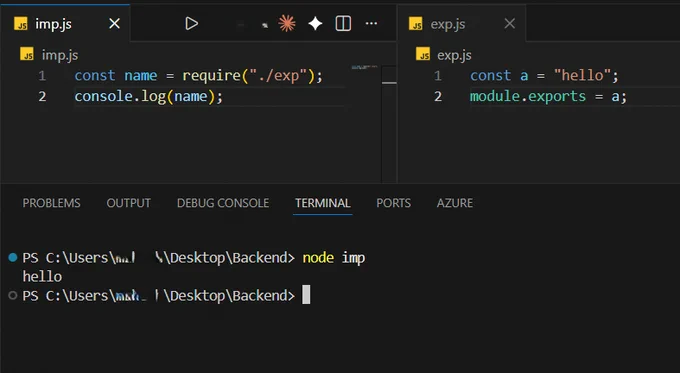Open the sparkle AI assistant icon
Image resolution: width=680 pixels, height=373 pixels.
[x=315, y=23]
